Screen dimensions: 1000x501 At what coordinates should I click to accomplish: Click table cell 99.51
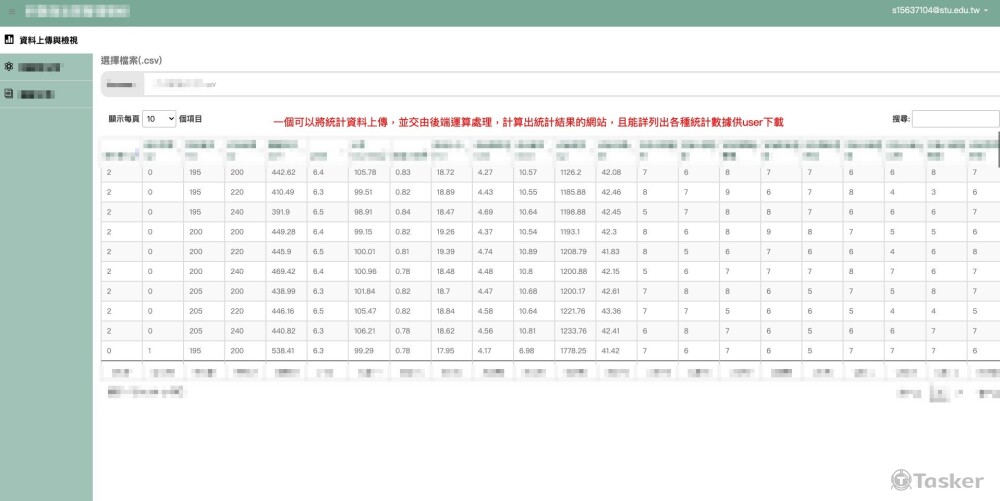pos(369,192)
